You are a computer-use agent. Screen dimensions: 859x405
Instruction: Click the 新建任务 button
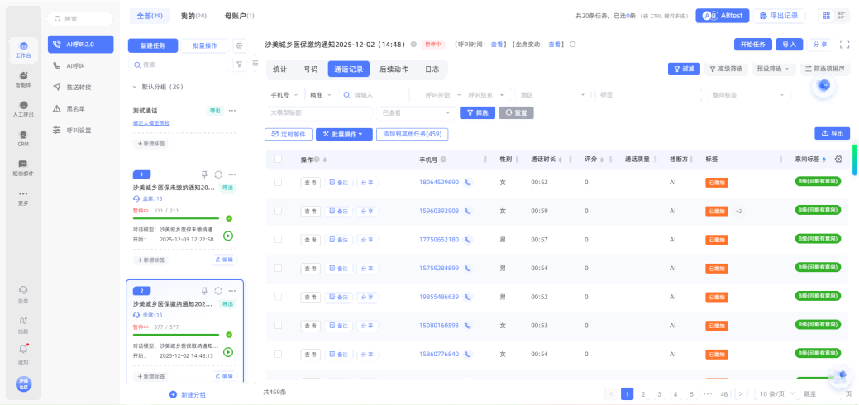(x=152, y=46)
